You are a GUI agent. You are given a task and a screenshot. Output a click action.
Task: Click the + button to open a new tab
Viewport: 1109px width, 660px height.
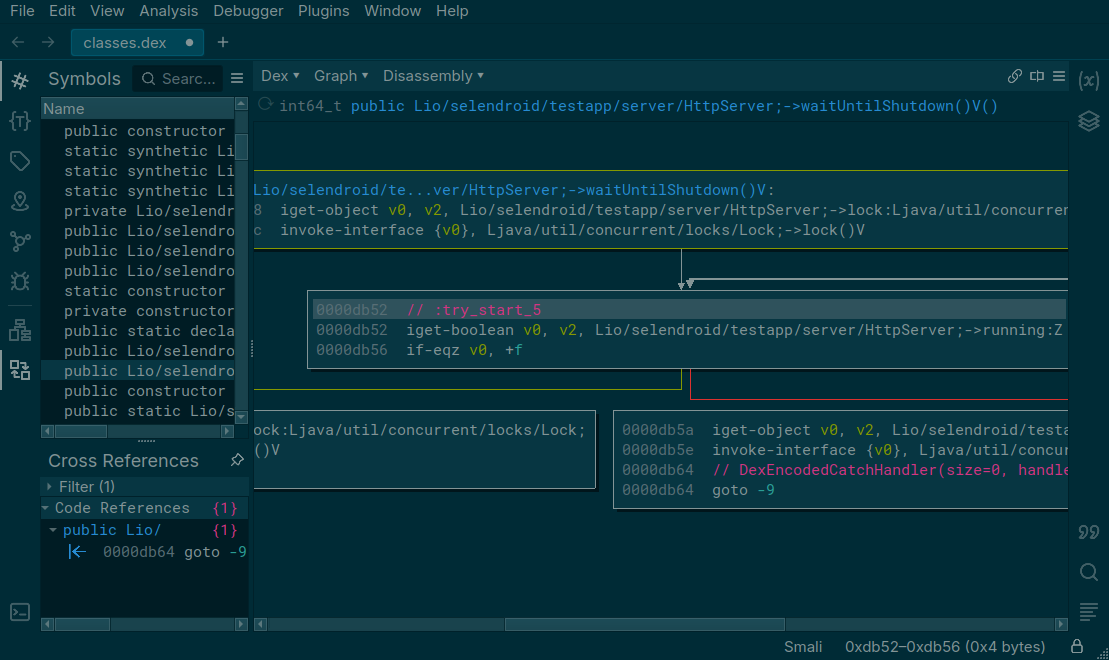(222, 42)
